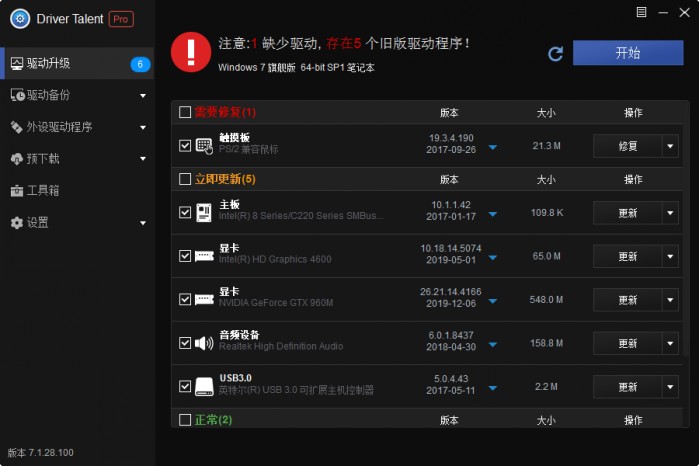This screenshot has width=699, height=466.
Task: Click the blue badge showing 6
Action: click(x=140, y=64)
